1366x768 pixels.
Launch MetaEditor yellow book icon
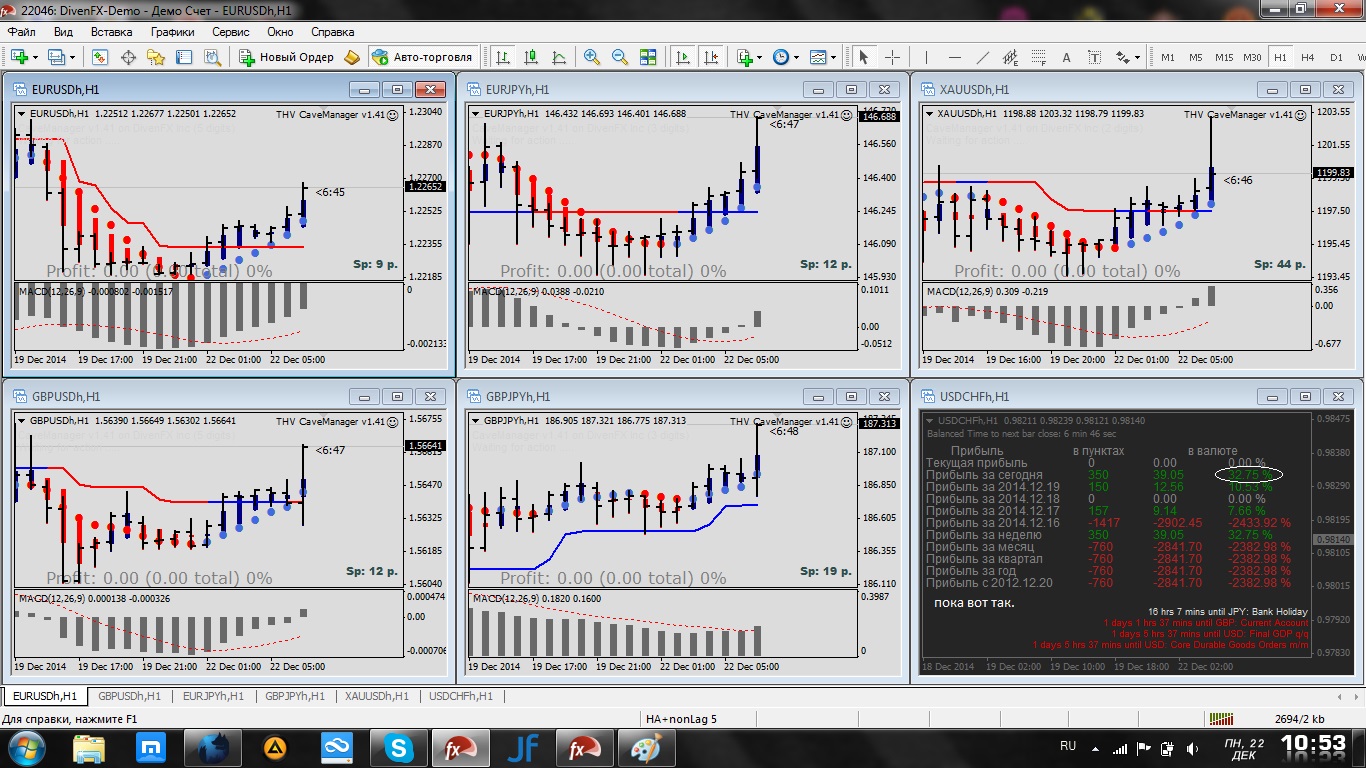352,57
